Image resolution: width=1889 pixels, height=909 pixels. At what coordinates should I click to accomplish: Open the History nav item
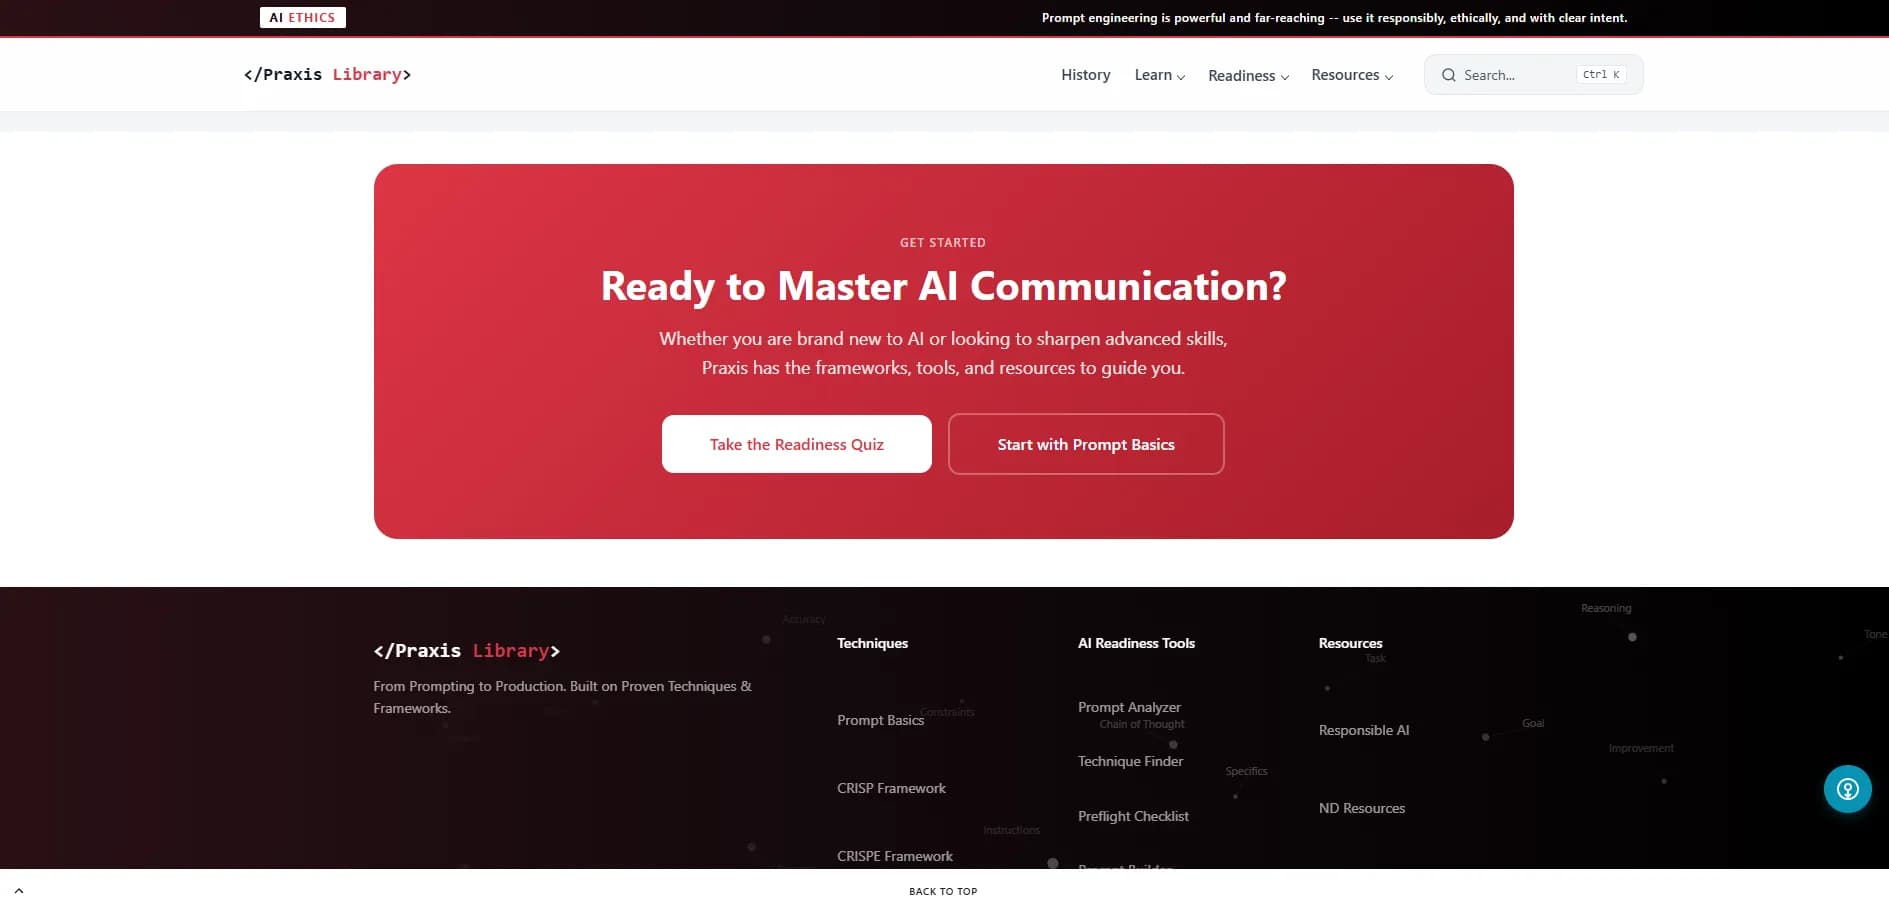click(x=1085, y=75)
